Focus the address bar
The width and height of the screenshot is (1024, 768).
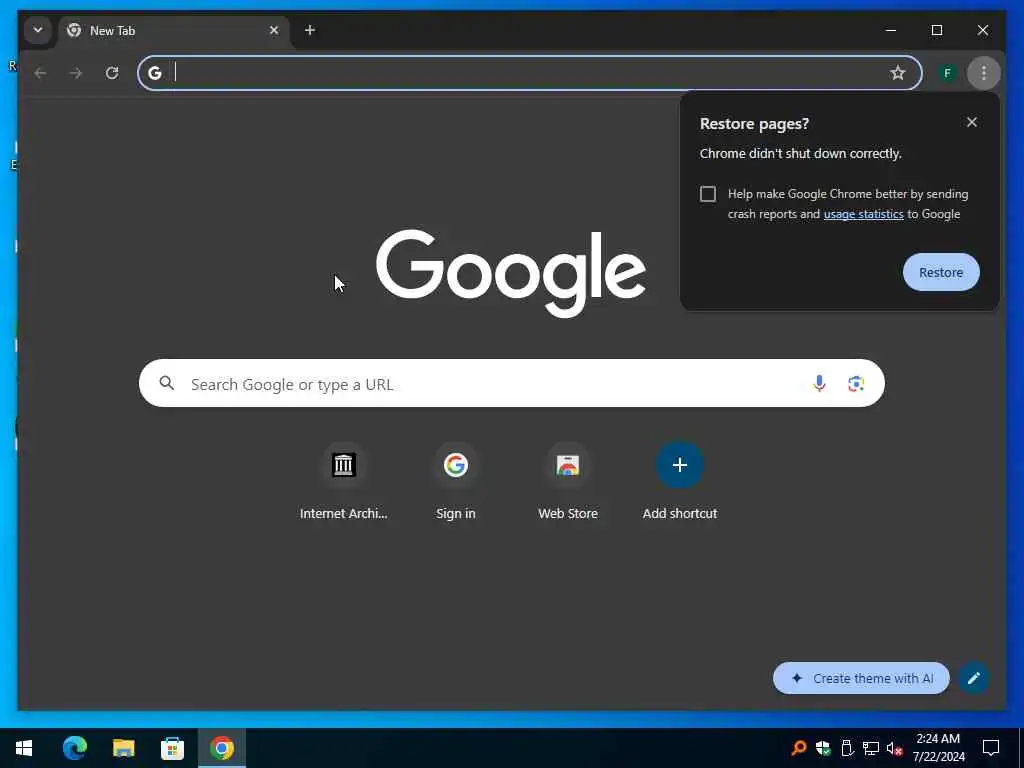point(530,72)
